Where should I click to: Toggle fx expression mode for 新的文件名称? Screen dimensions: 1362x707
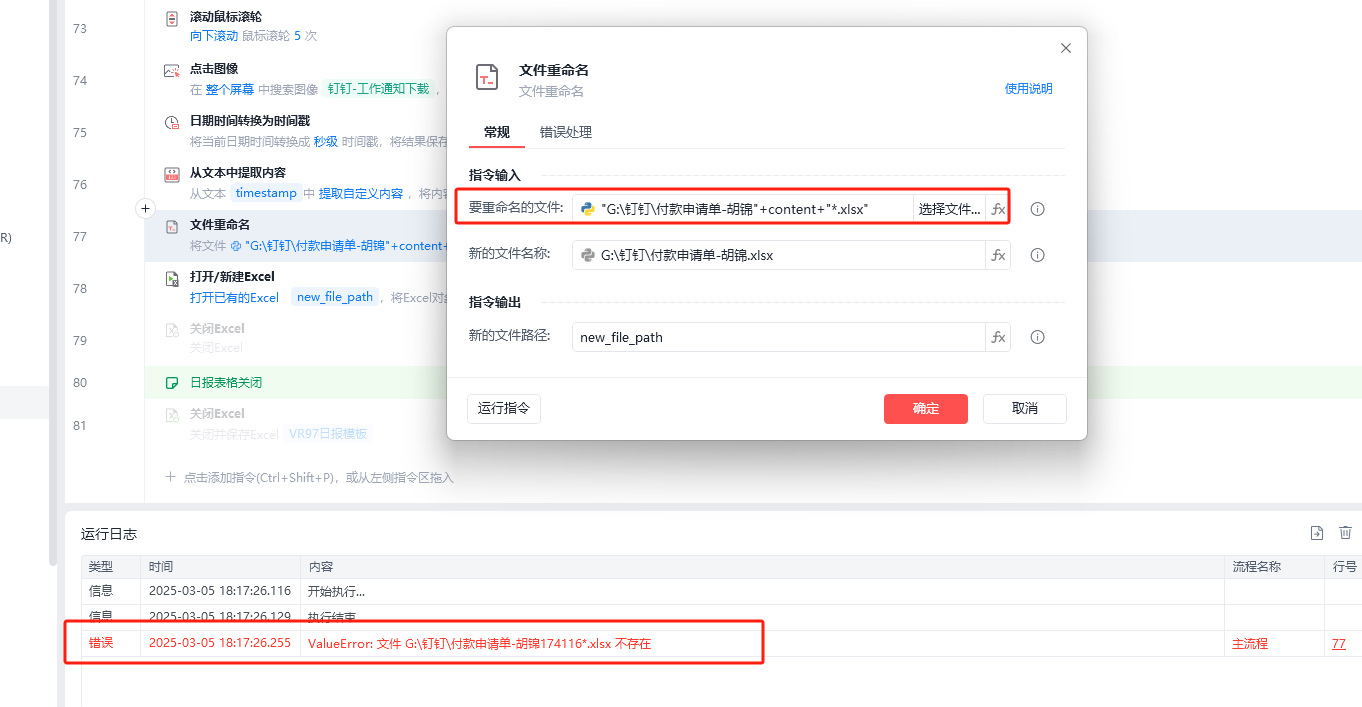[998, 255]
